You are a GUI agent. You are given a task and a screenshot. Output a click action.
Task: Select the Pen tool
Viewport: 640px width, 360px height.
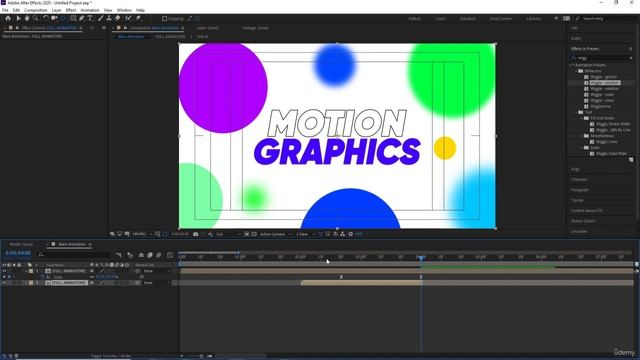[x=82, y=18]
